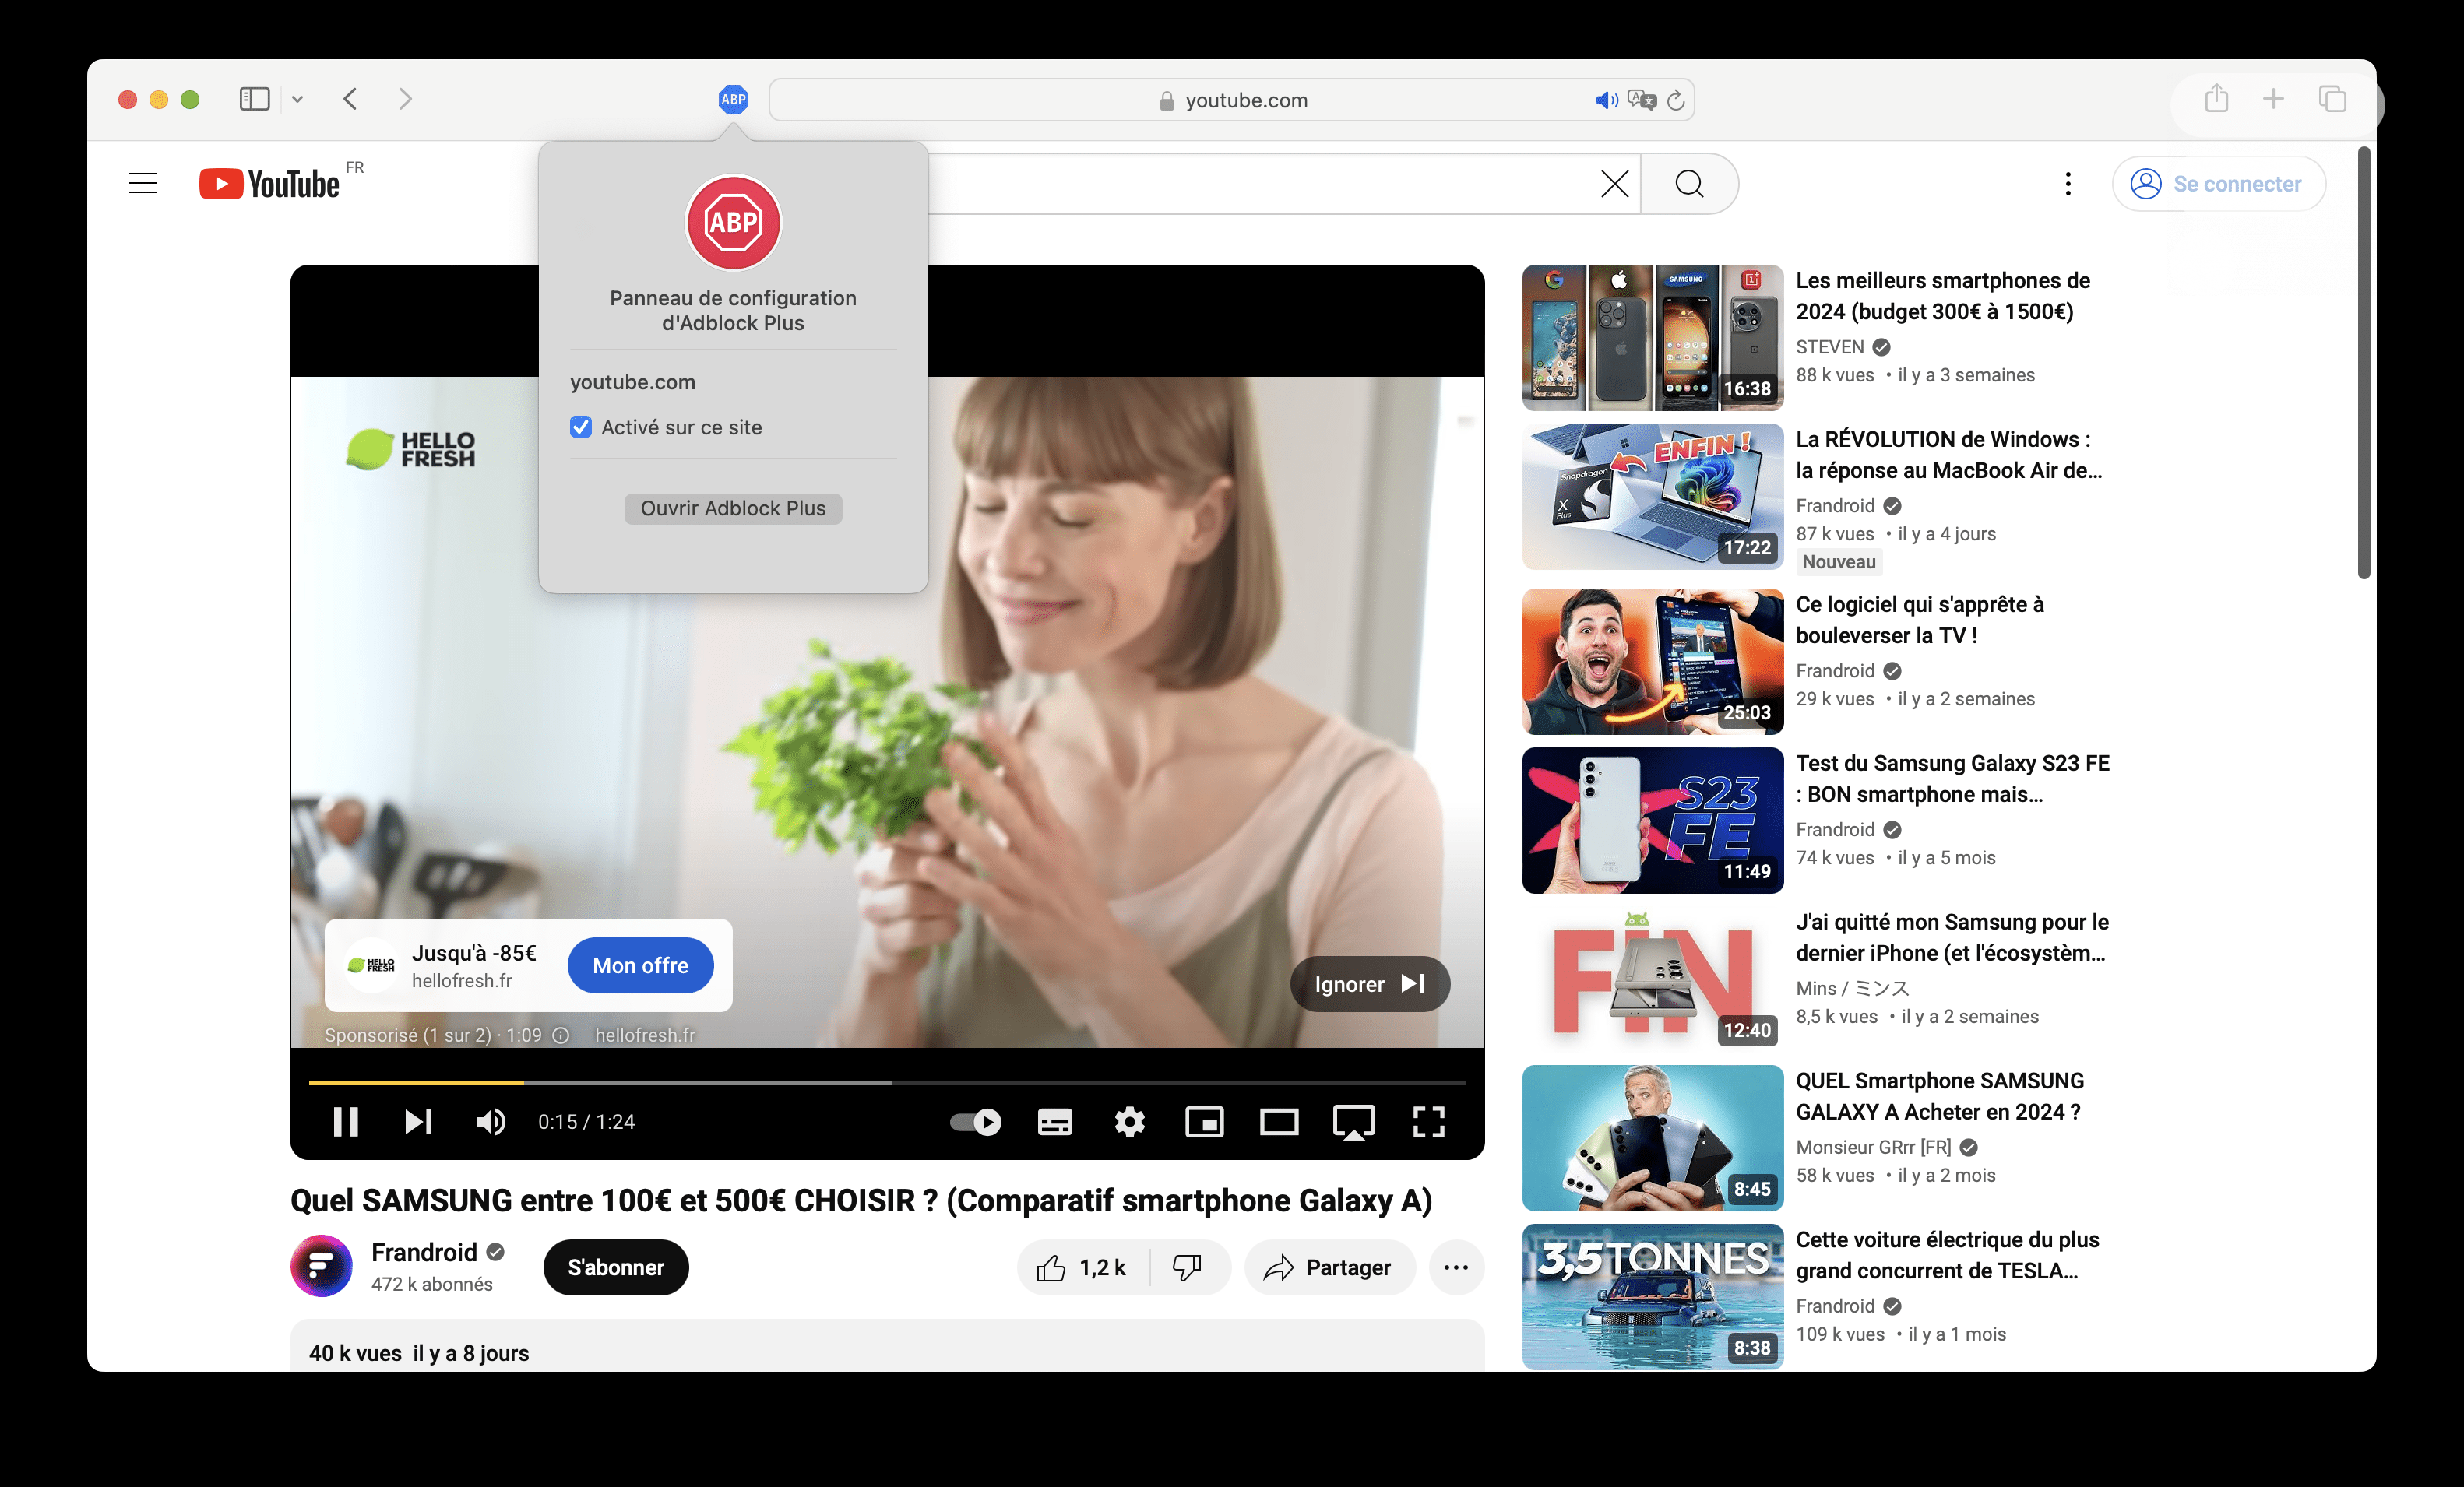Enter fullscreen mode

tap(1429, 1122)
